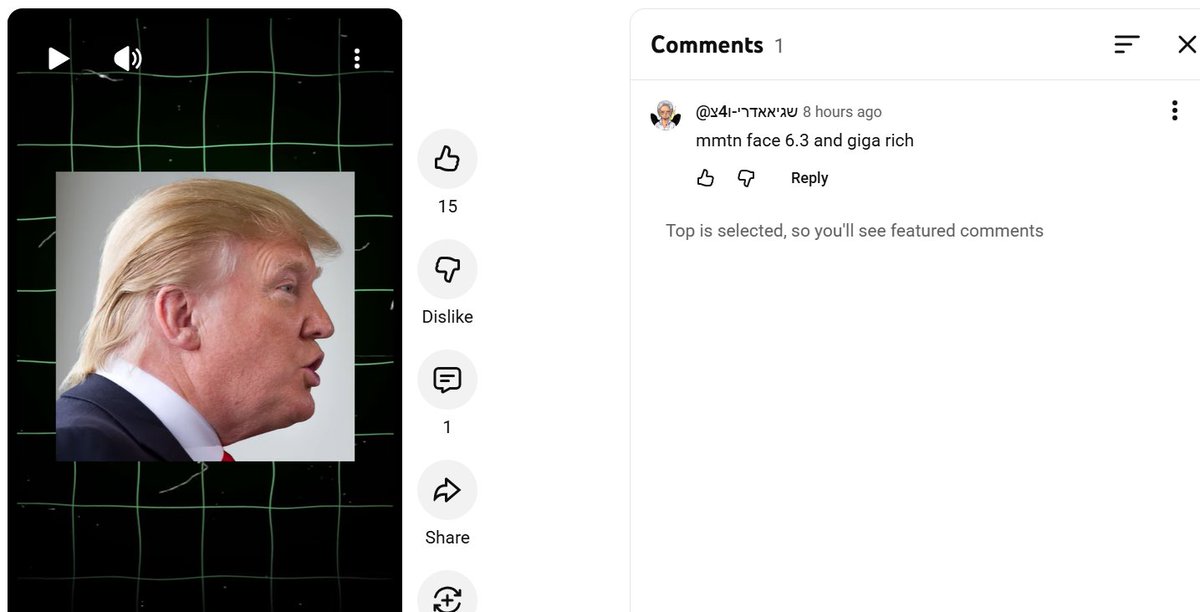Image resolution: width=1200 pixels, height=612 pixels.
Task: Click the Dislike label text
Action: [447, 316]
